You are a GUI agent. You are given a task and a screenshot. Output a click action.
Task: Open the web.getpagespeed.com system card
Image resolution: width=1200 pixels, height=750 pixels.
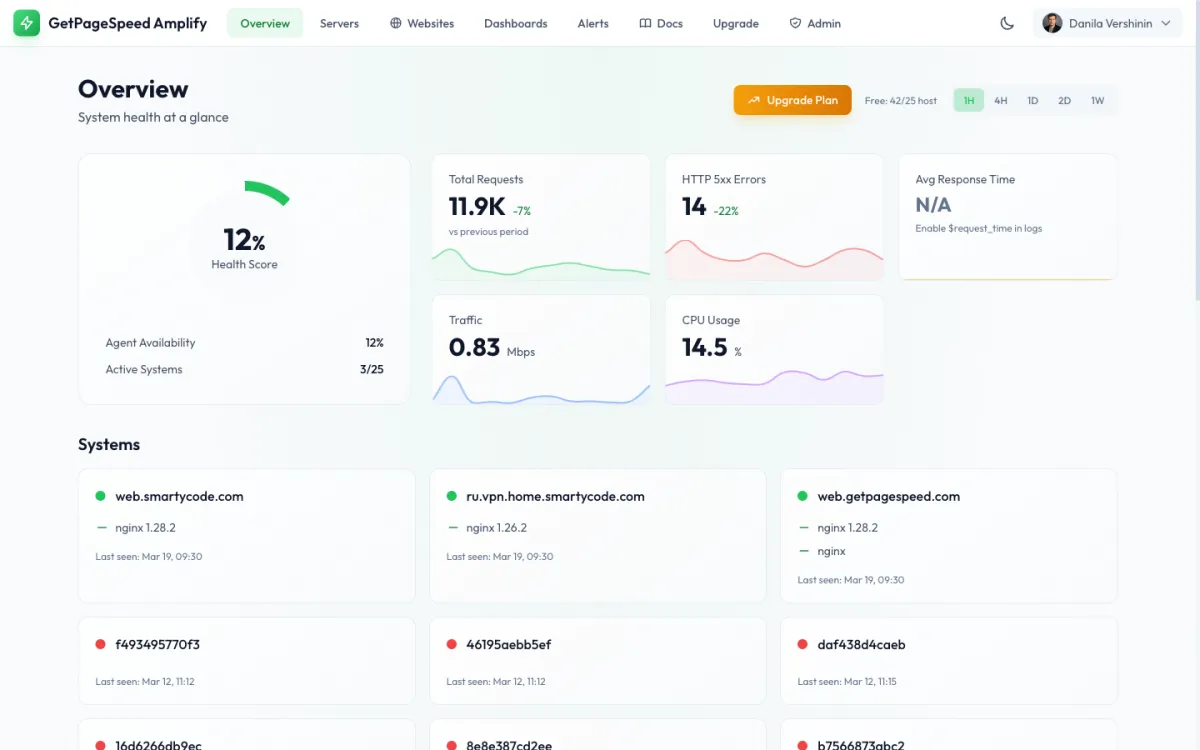(x=948, y=535)
